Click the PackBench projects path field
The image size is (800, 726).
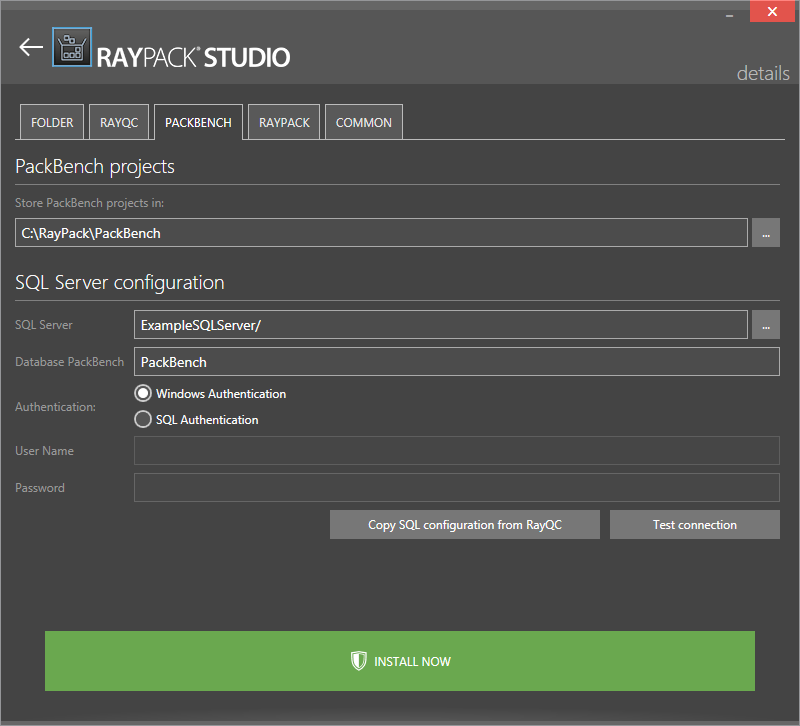point(381,233)
